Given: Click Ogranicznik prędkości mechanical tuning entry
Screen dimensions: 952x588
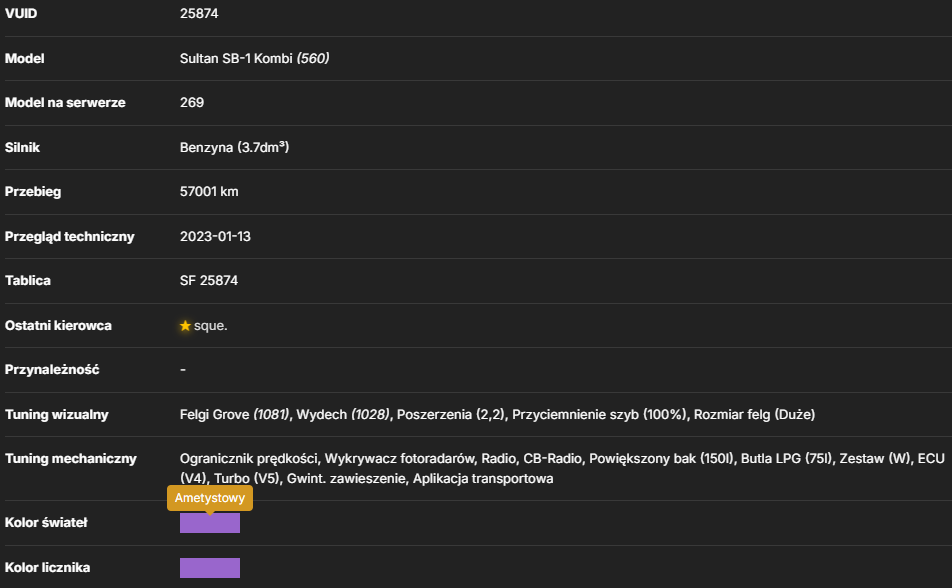Looking at the screenshot, I should tap(248, 459).
